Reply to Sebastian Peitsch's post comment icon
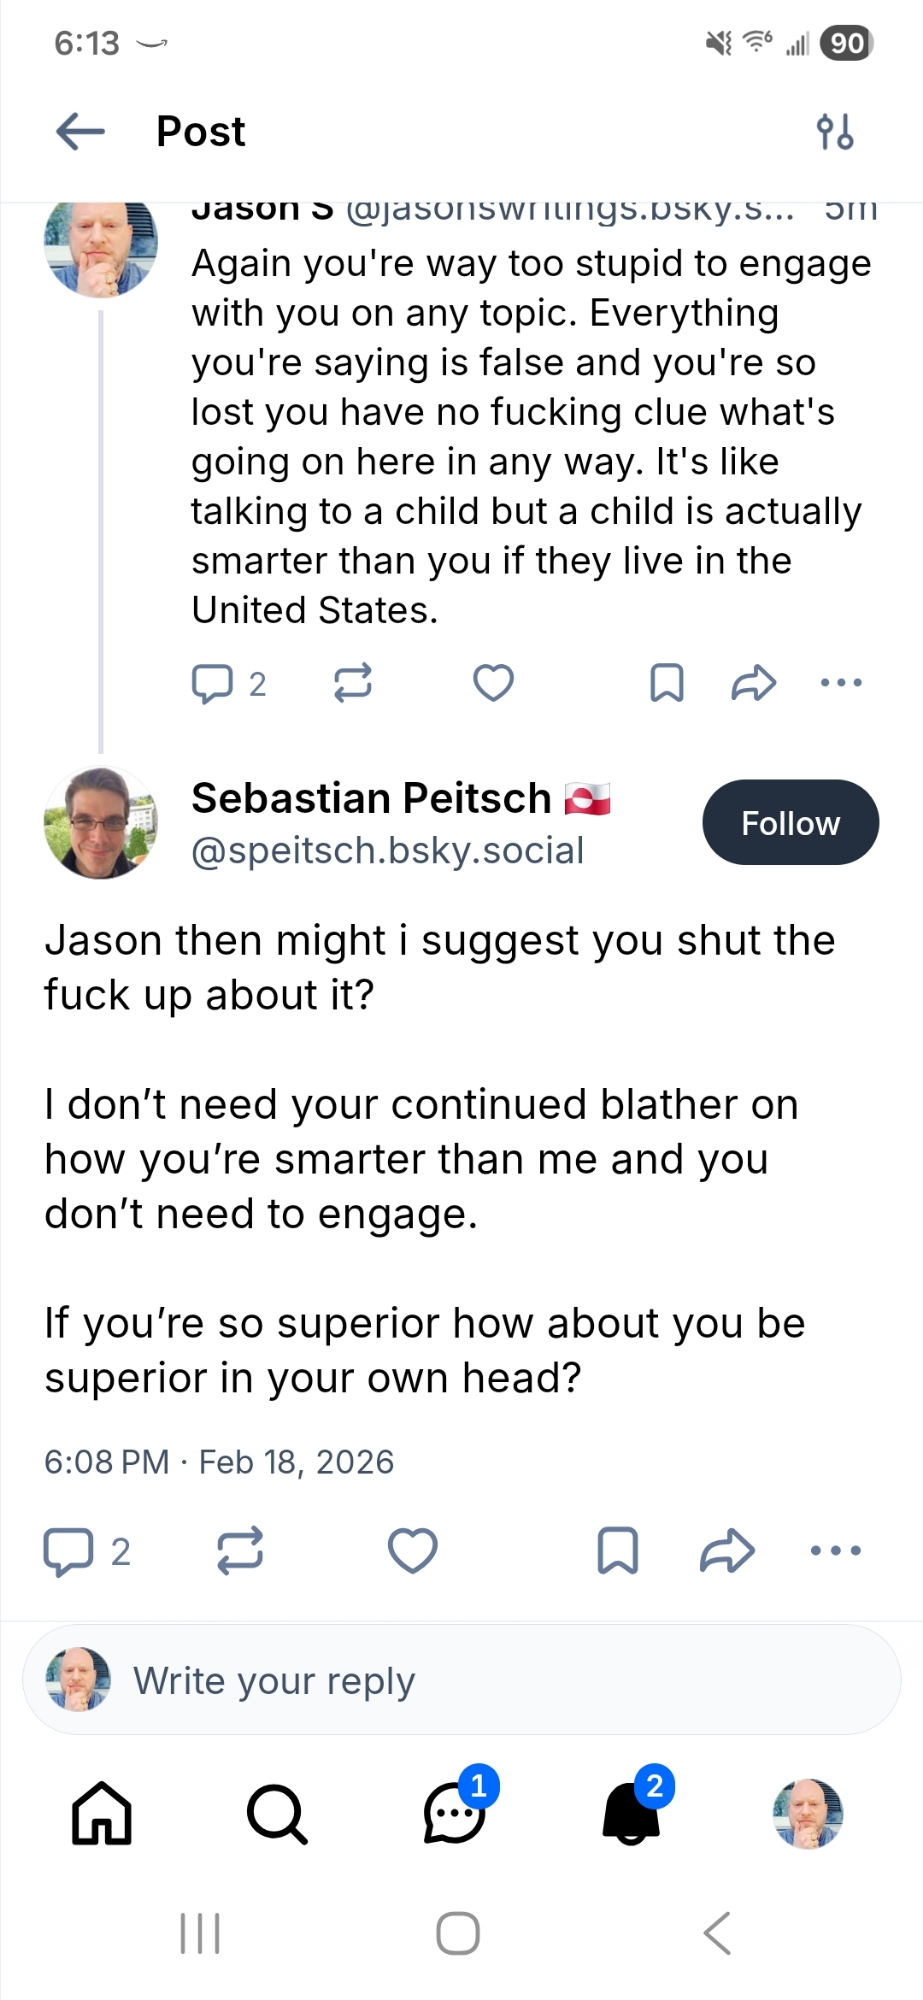 coord(68,1552)
